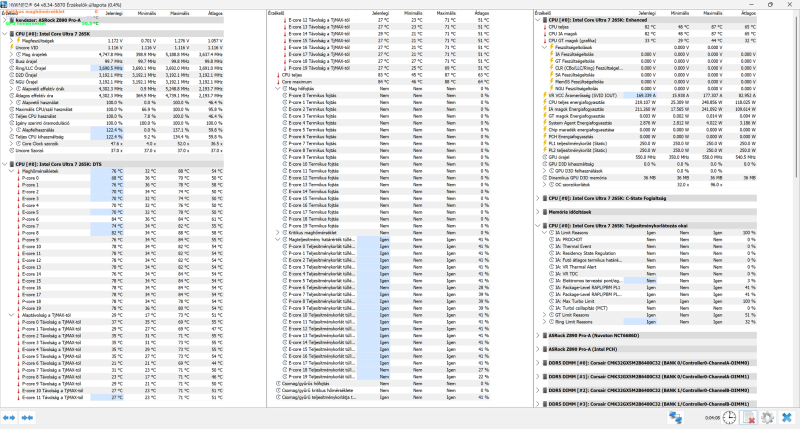Click the clock reset timer icon

[730, 418]
